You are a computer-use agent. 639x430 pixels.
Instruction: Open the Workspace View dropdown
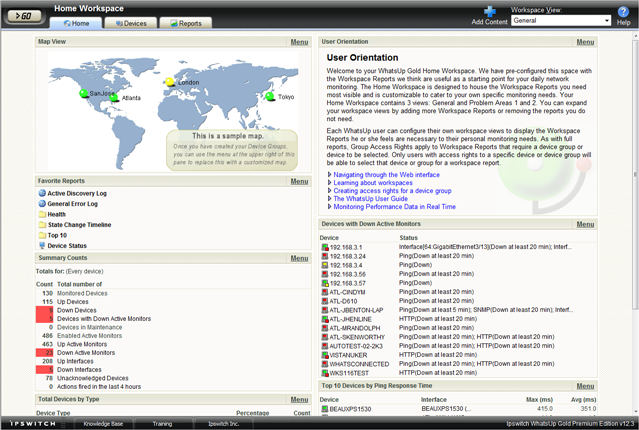[560, 20]
